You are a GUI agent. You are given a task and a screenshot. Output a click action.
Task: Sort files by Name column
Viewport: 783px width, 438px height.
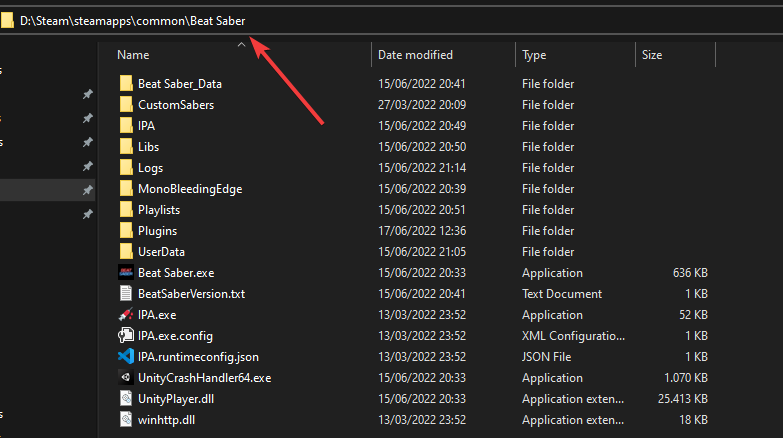(x=133, y=55)
